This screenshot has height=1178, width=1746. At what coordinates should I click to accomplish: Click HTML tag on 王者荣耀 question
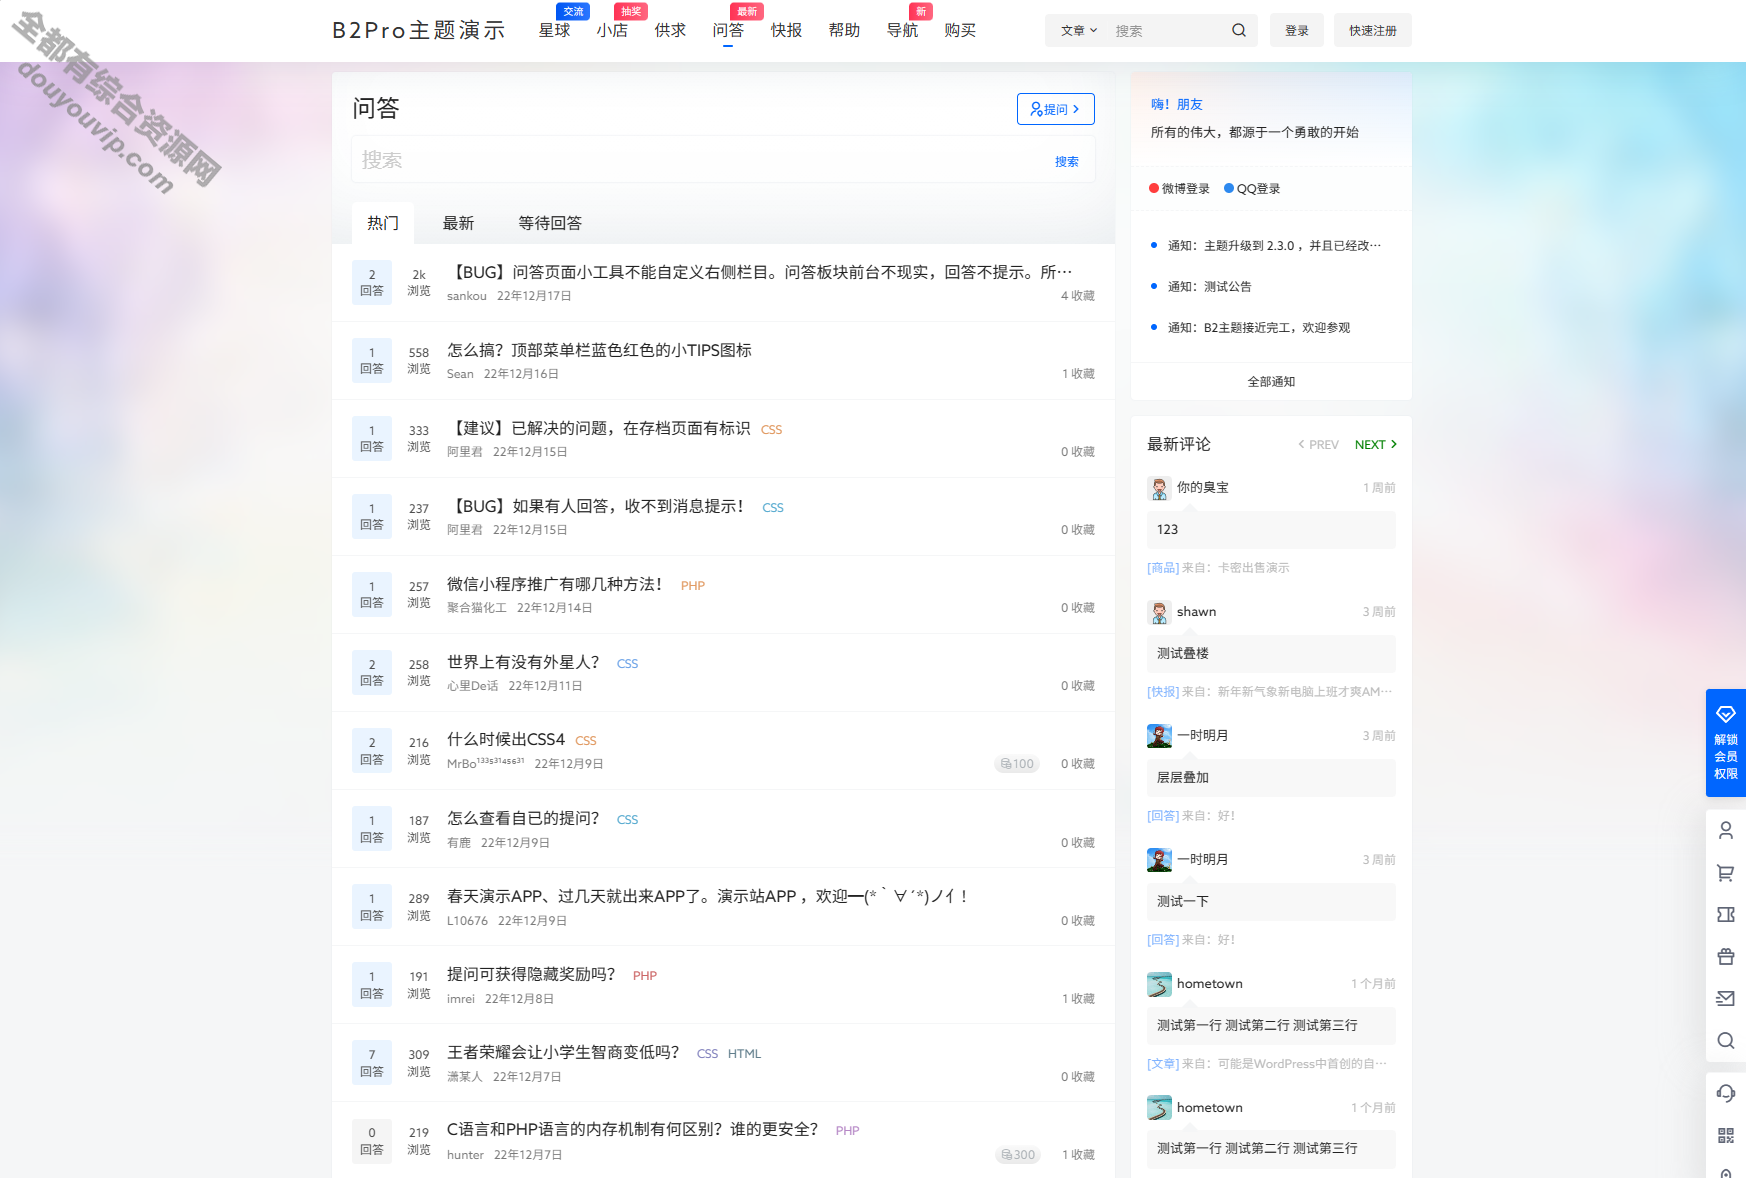tap(744, 1054)
